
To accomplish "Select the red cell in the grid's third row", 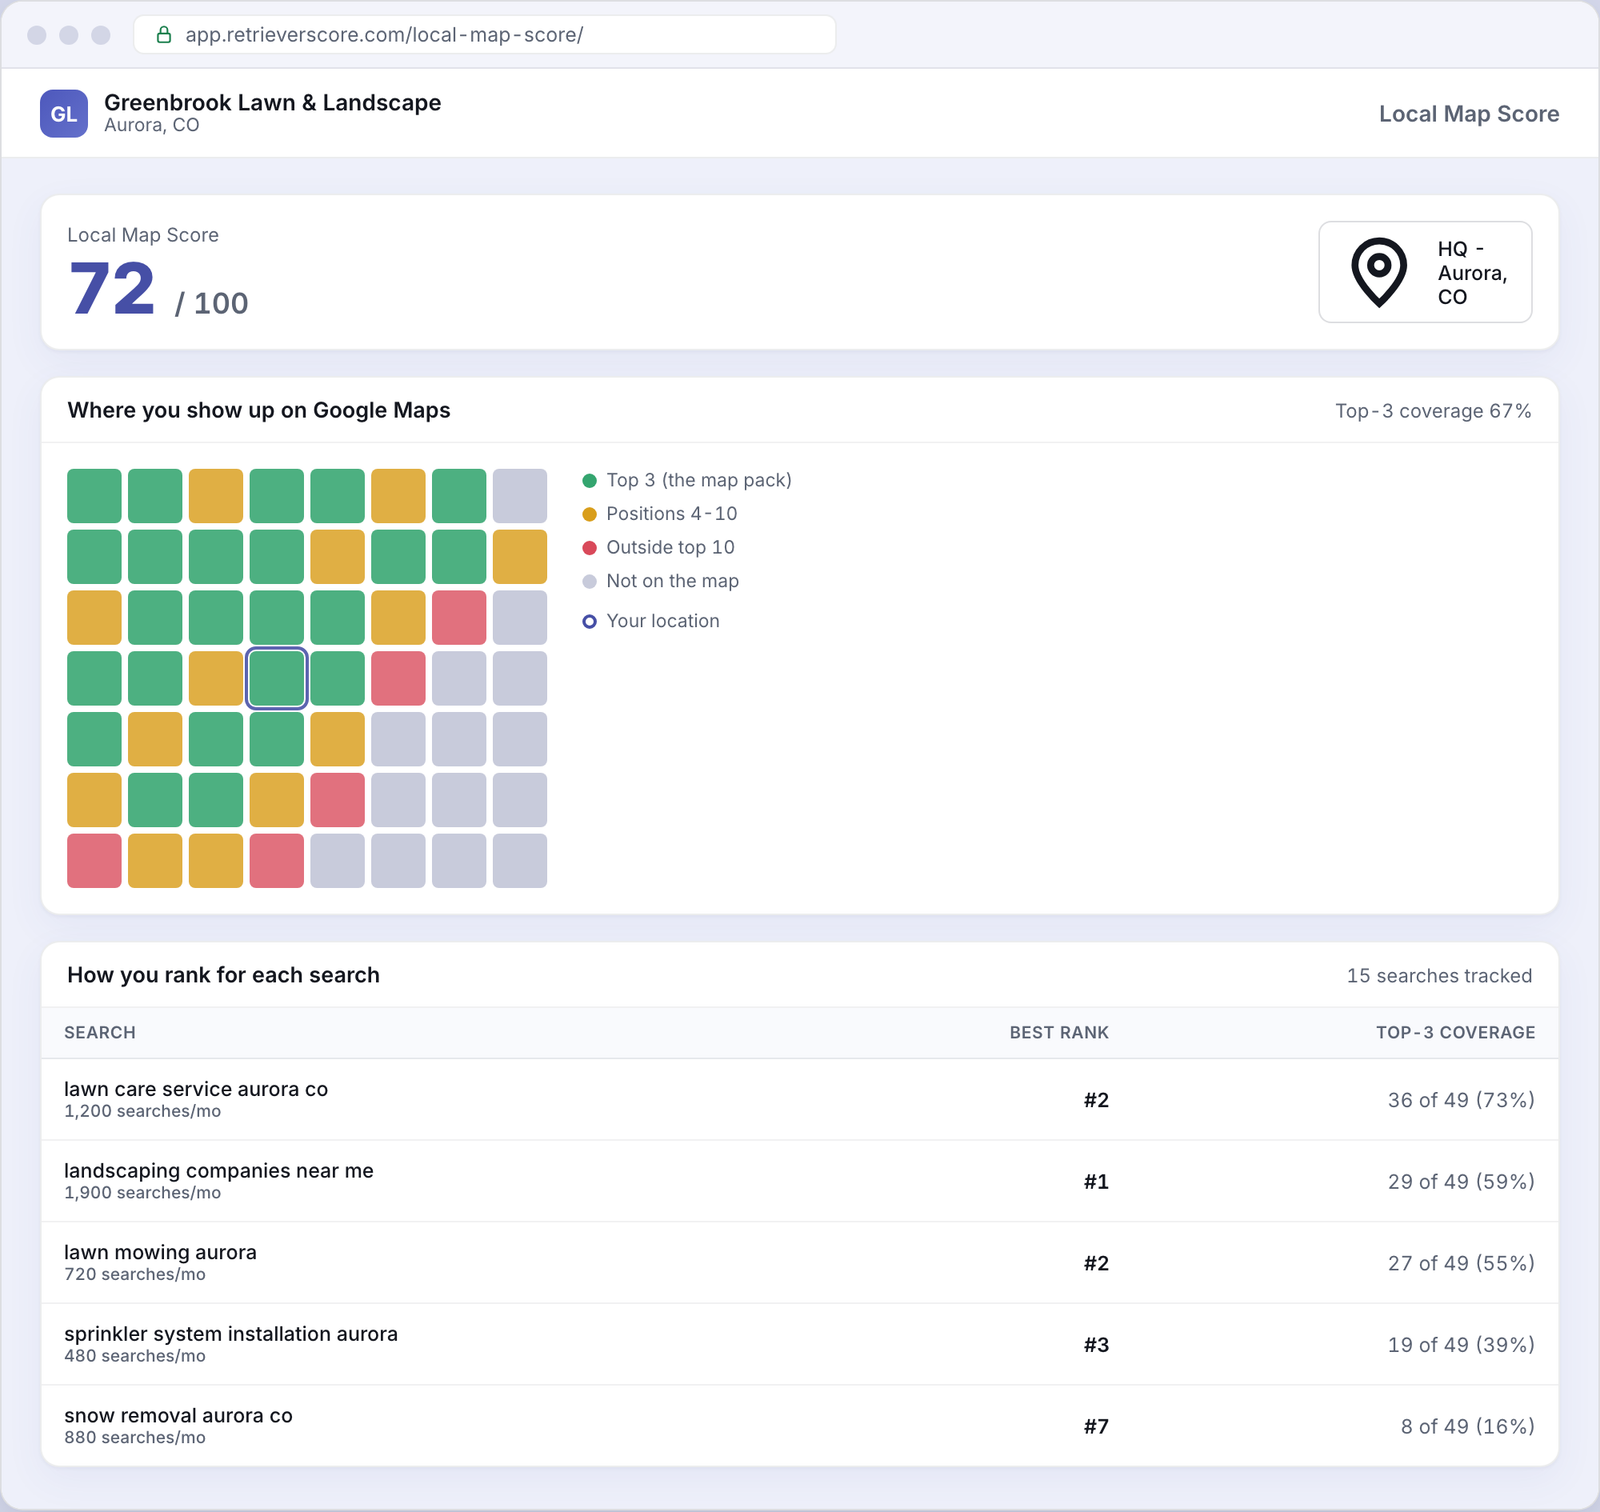I will 459,618.
